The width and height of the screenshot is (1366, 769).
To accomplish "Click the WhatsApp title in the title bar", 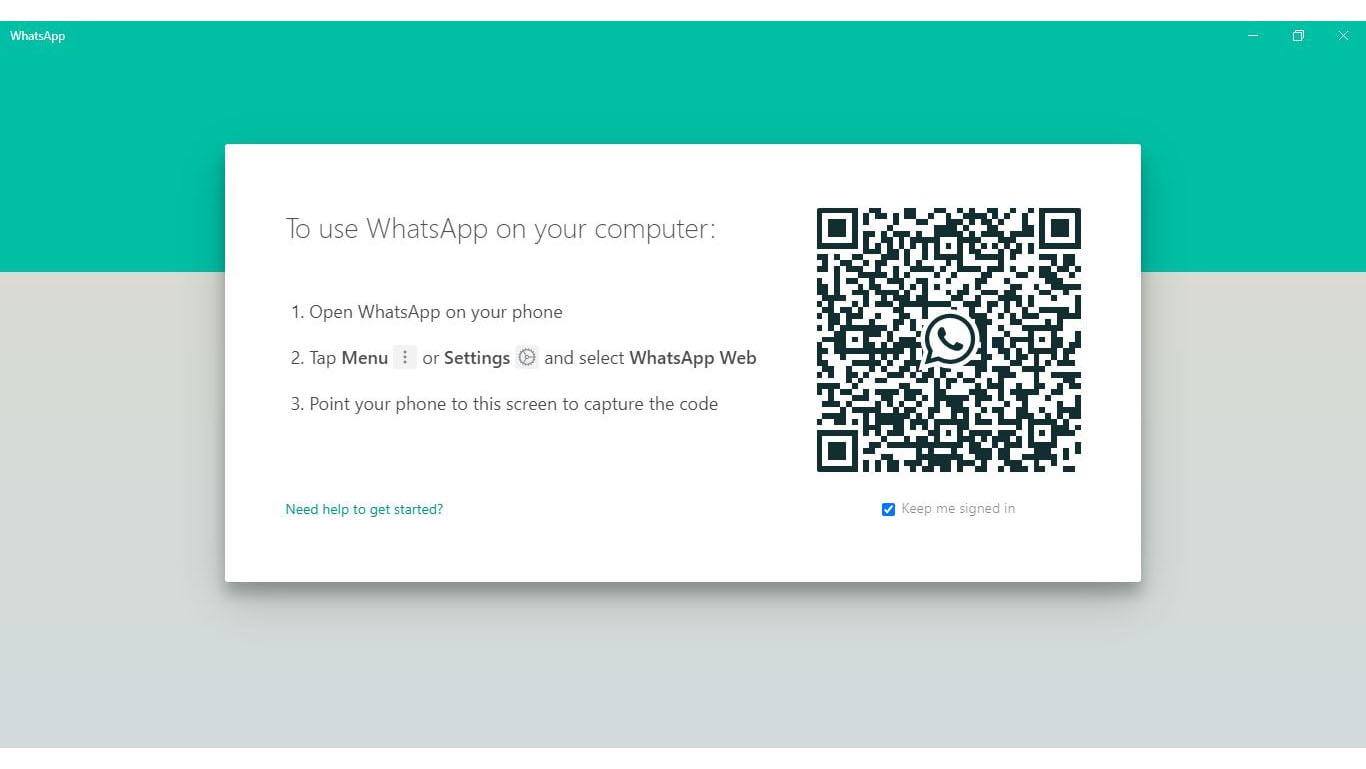I will click(38, 36).
